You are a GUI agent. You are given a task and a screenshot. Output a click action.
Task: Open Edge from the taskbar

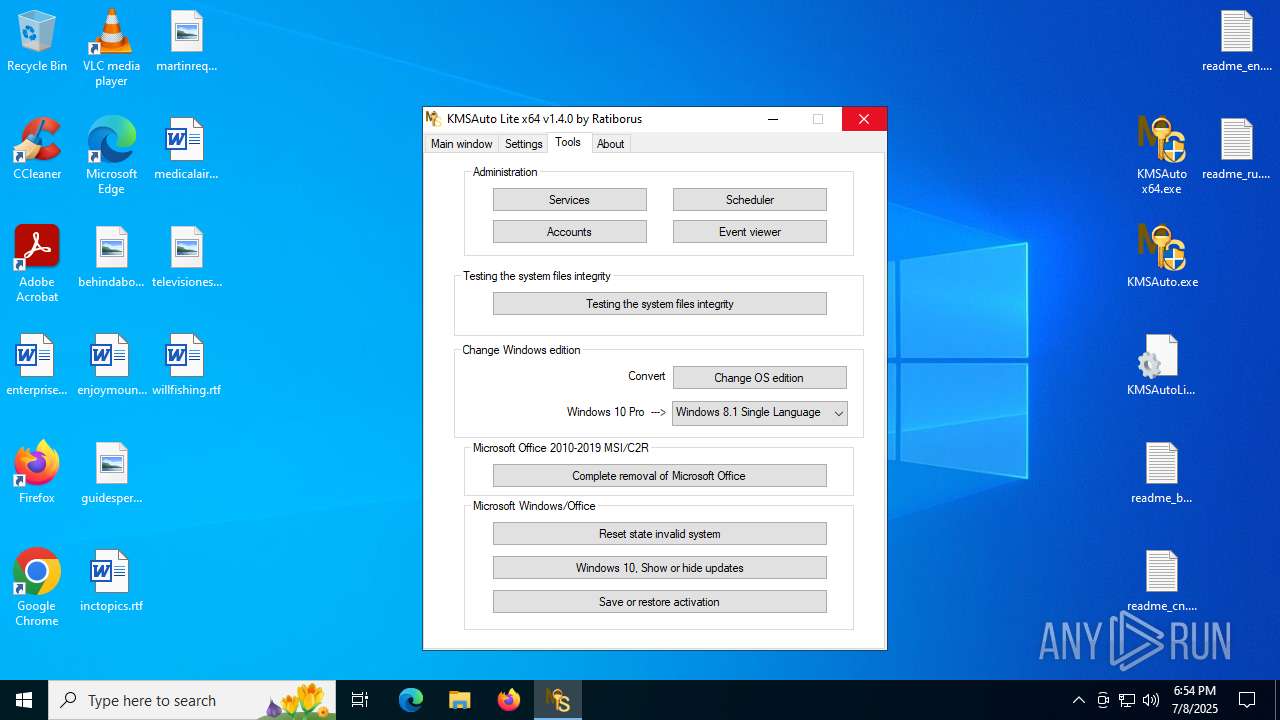411,700
